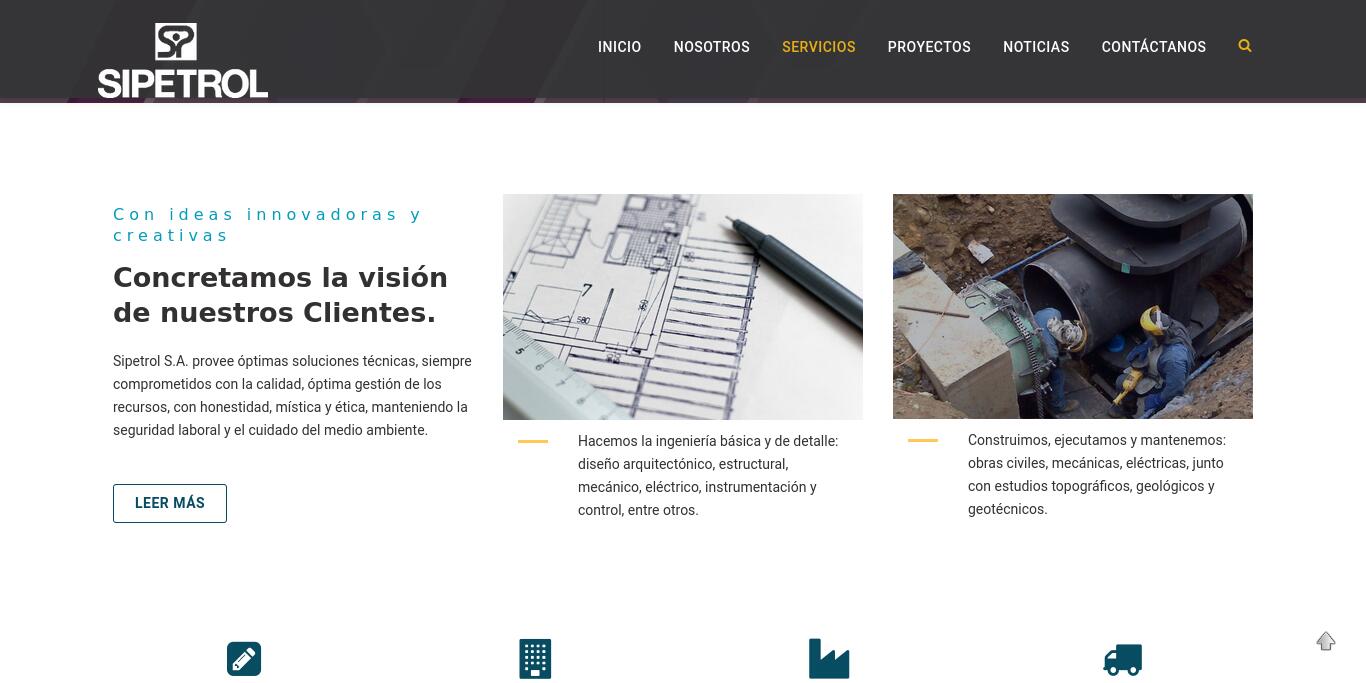Click the scroll-to-top arrow icon

coord(1326,641)
